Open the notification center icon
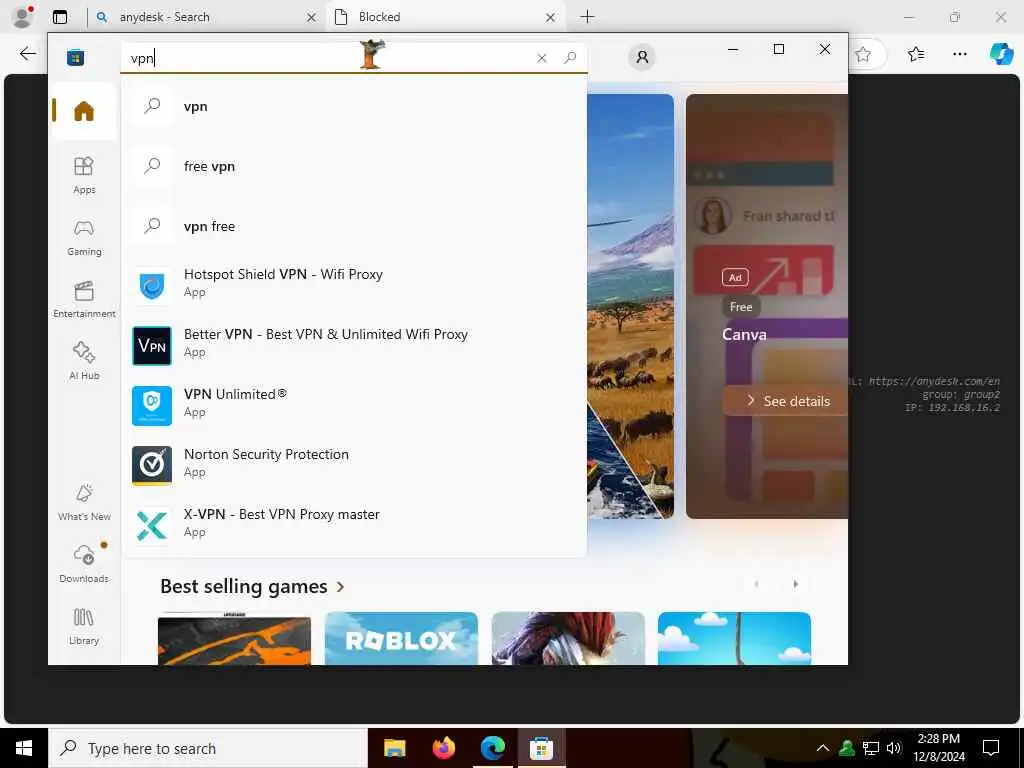 click(991, 748)
